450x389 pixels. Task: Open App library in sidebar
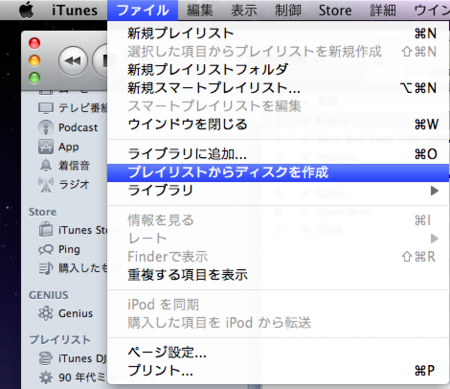(69, 147)
